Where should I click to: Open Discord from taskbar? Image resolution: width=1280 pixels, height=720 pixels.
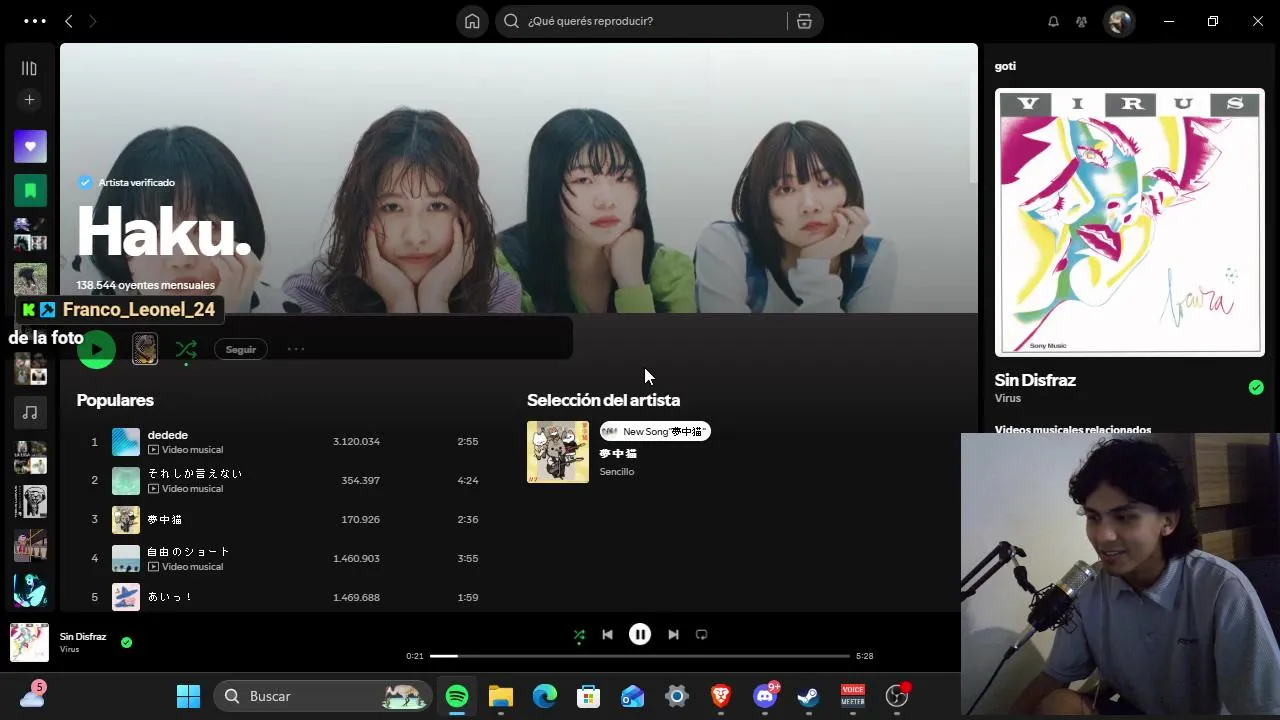point(765,696)
